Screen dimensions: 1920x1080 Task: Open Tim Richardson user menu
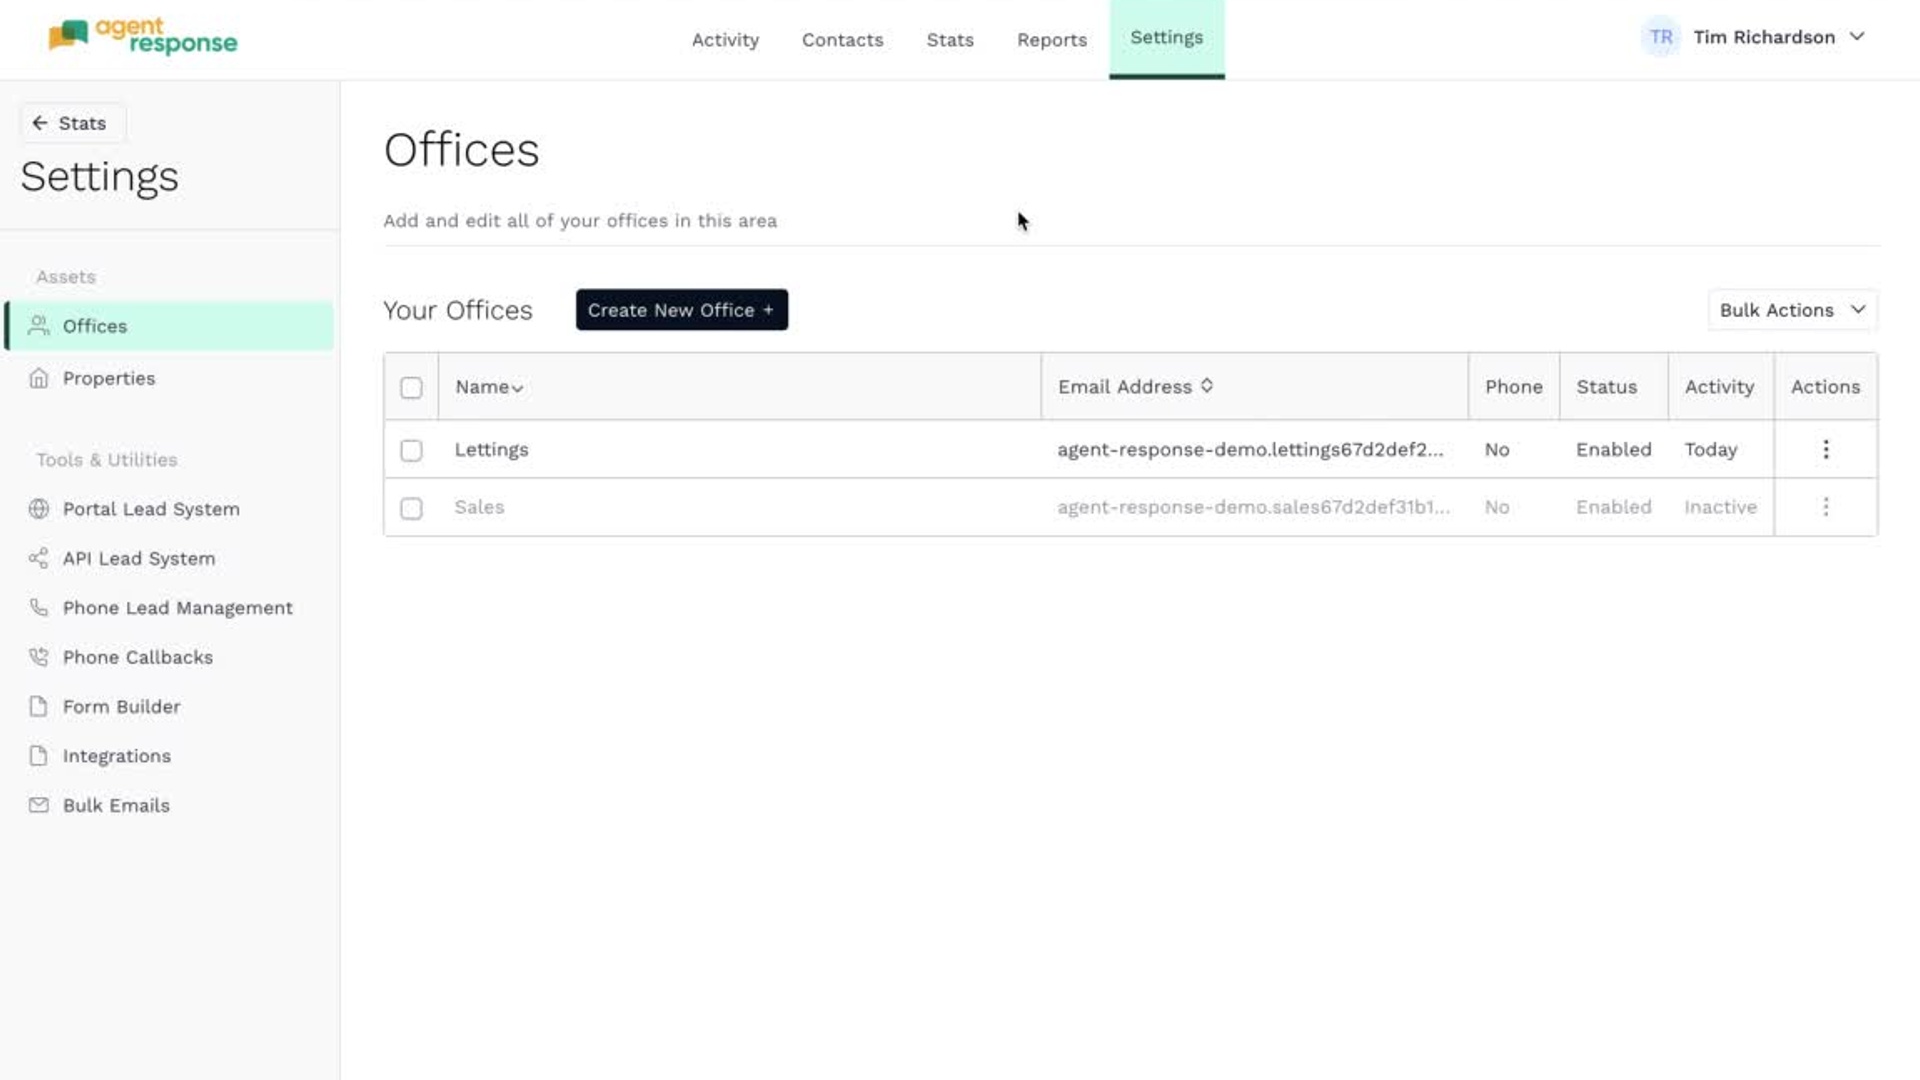click(x=1763, y=37)
